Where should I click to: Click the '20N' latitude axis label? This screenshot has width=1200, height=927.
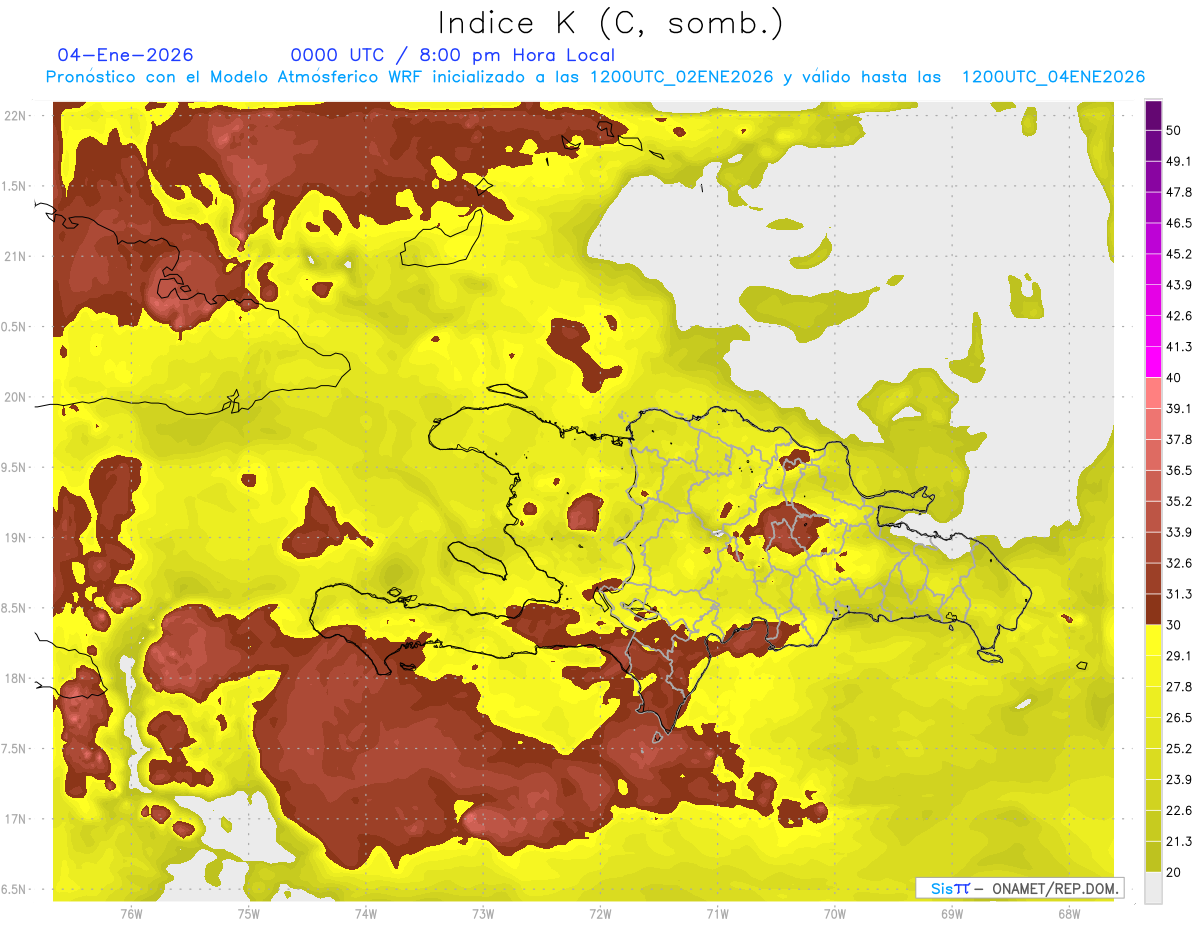pos(17,397)
